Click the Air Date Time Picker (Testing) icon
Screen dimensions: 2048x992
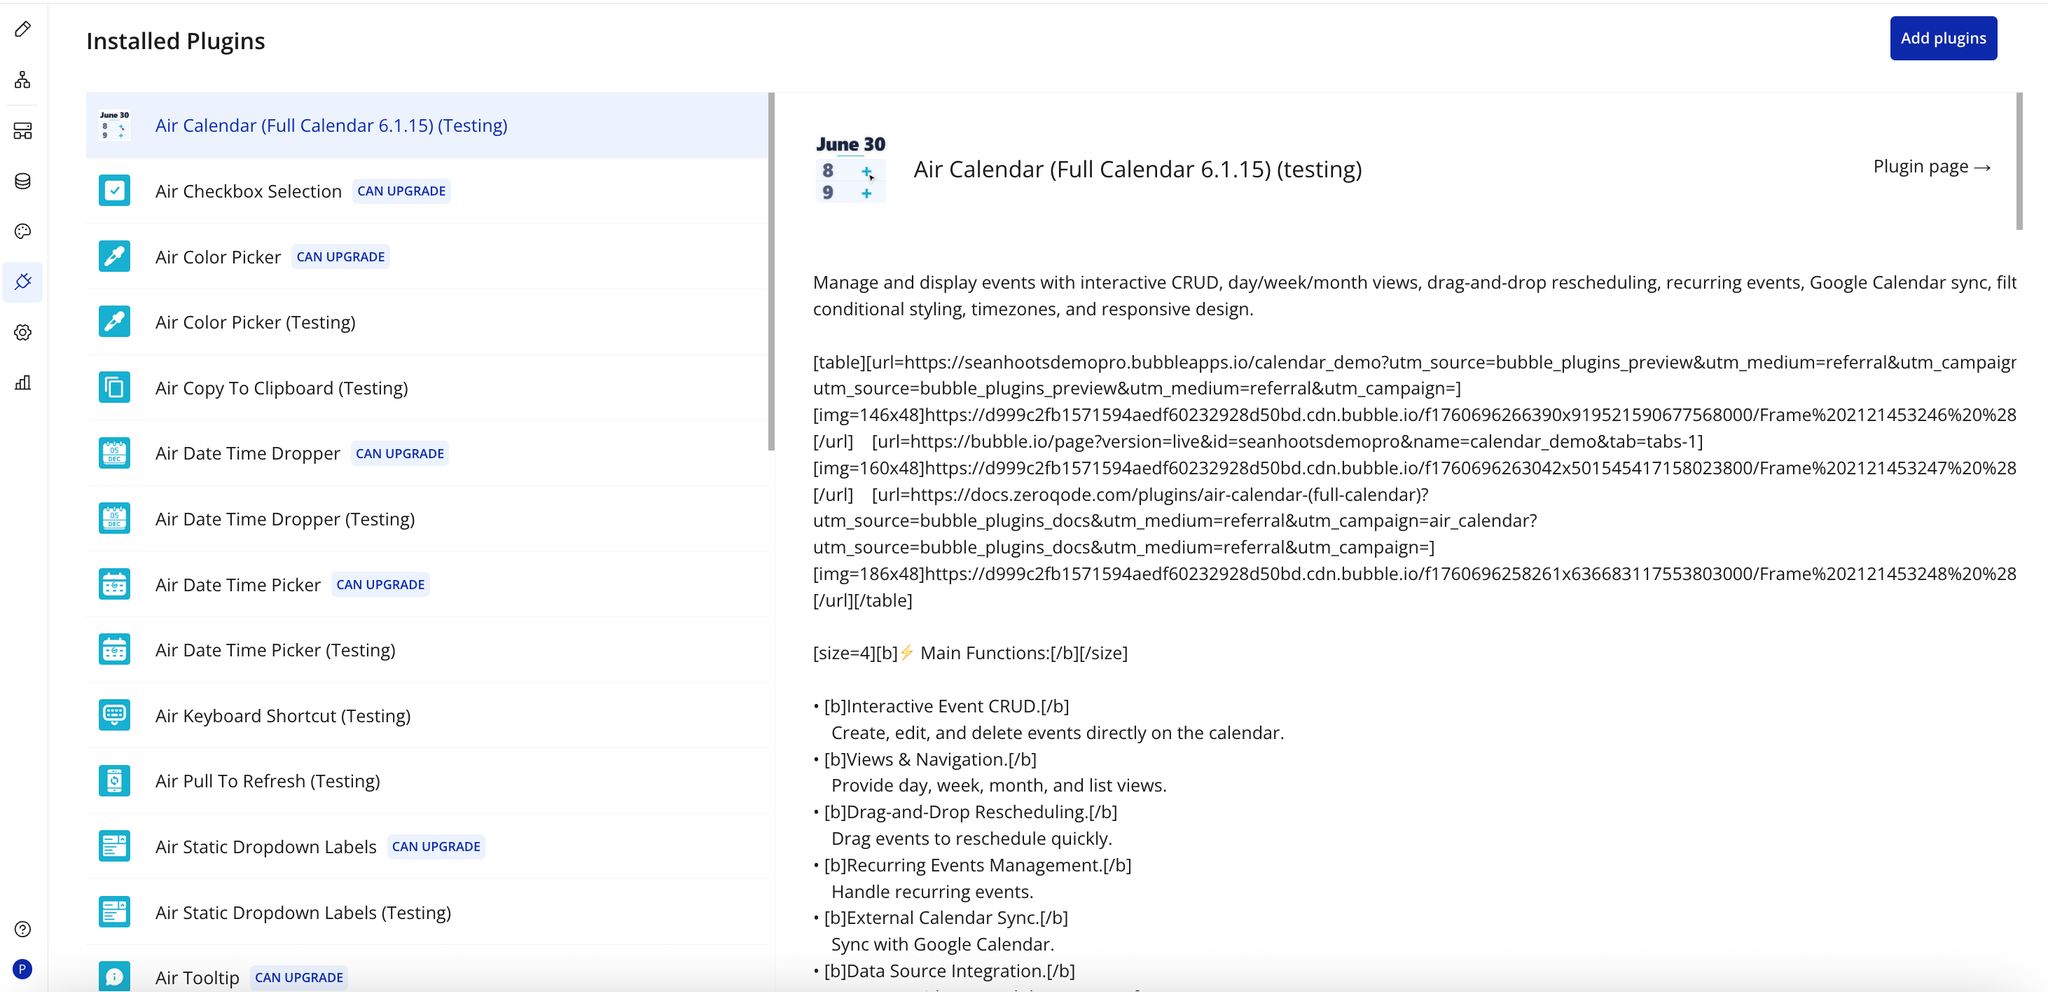click(115, 649)
